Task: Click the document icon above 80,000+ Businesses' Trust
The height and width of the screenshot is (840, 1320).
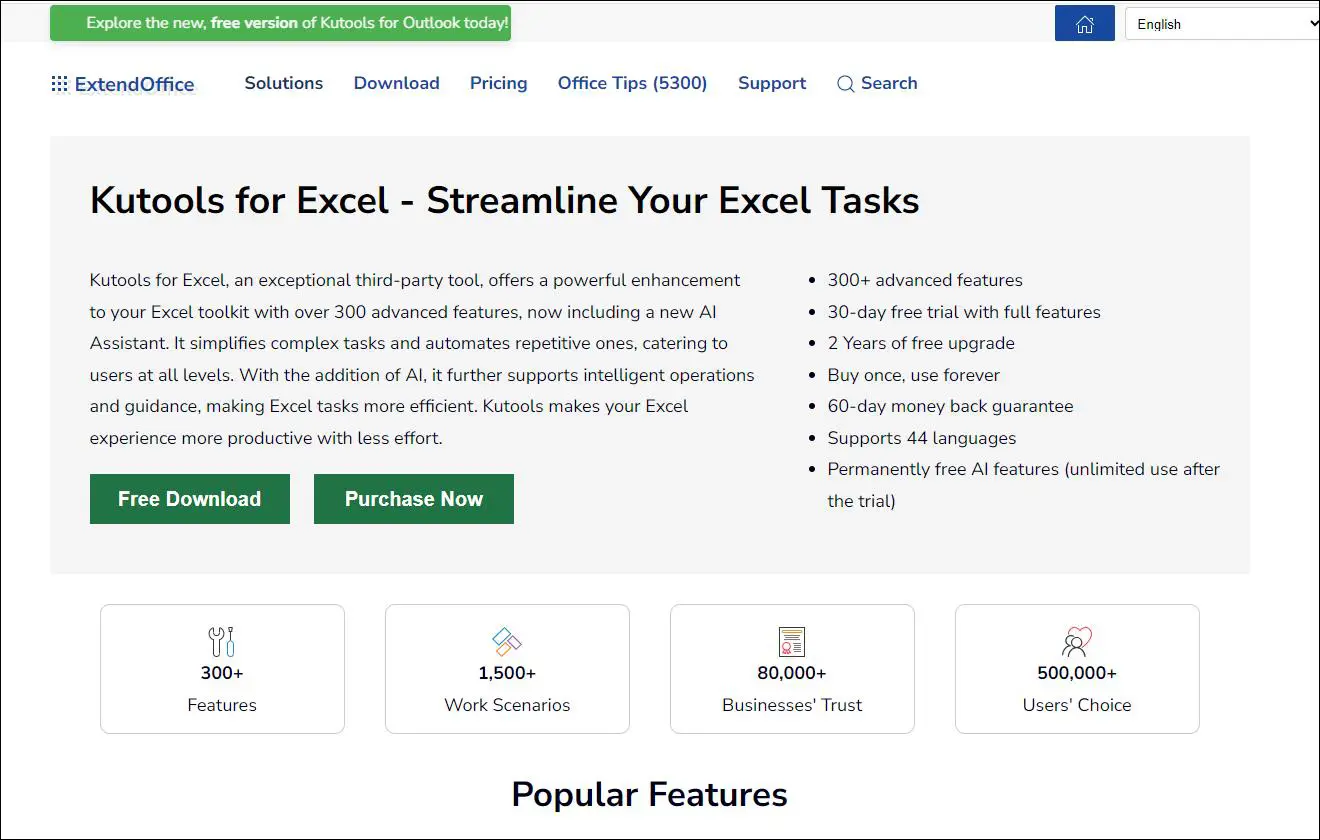Action: (791, 641)
